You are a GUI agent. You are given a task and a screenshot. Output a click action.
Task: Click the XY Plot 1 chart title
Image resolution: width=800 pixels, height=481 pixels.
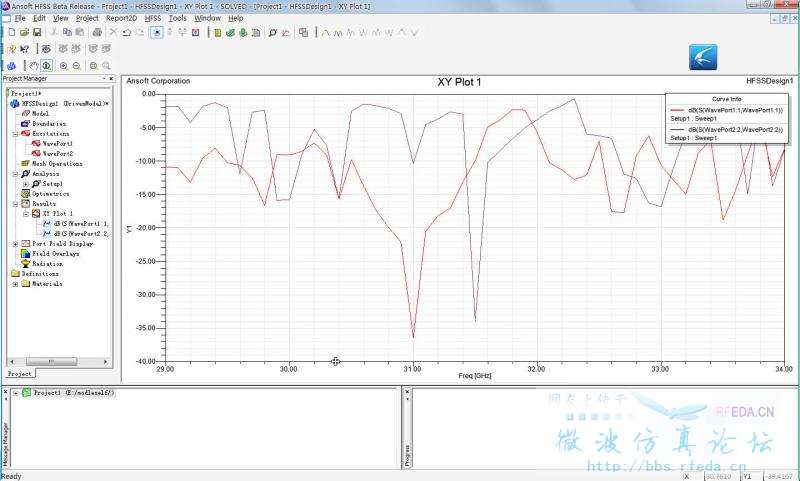pos(459,82)
